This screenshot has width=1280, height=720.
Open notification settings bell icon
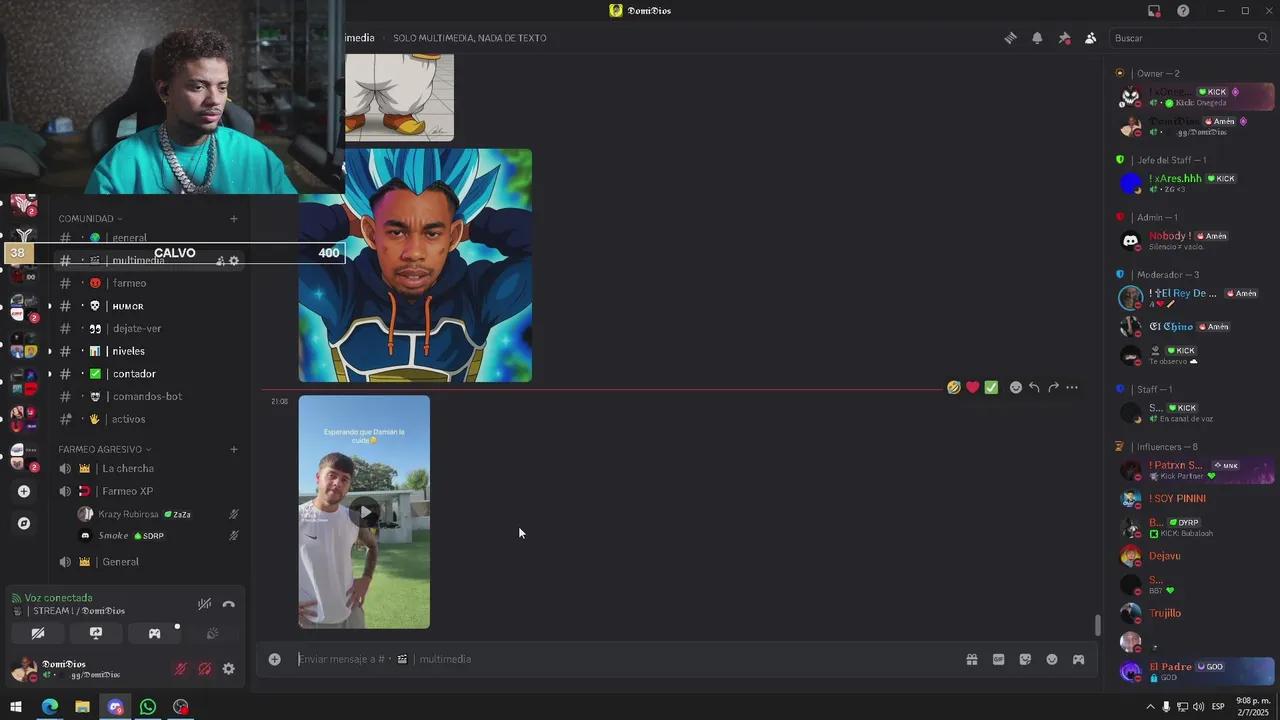pos(1037,38)
